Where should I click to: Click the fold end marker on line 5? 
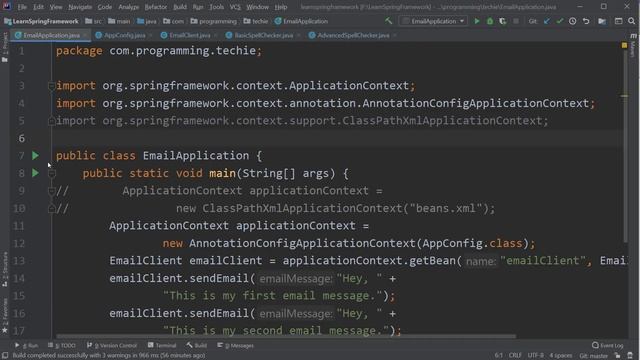pyautogui.click(x=51, y=121)
